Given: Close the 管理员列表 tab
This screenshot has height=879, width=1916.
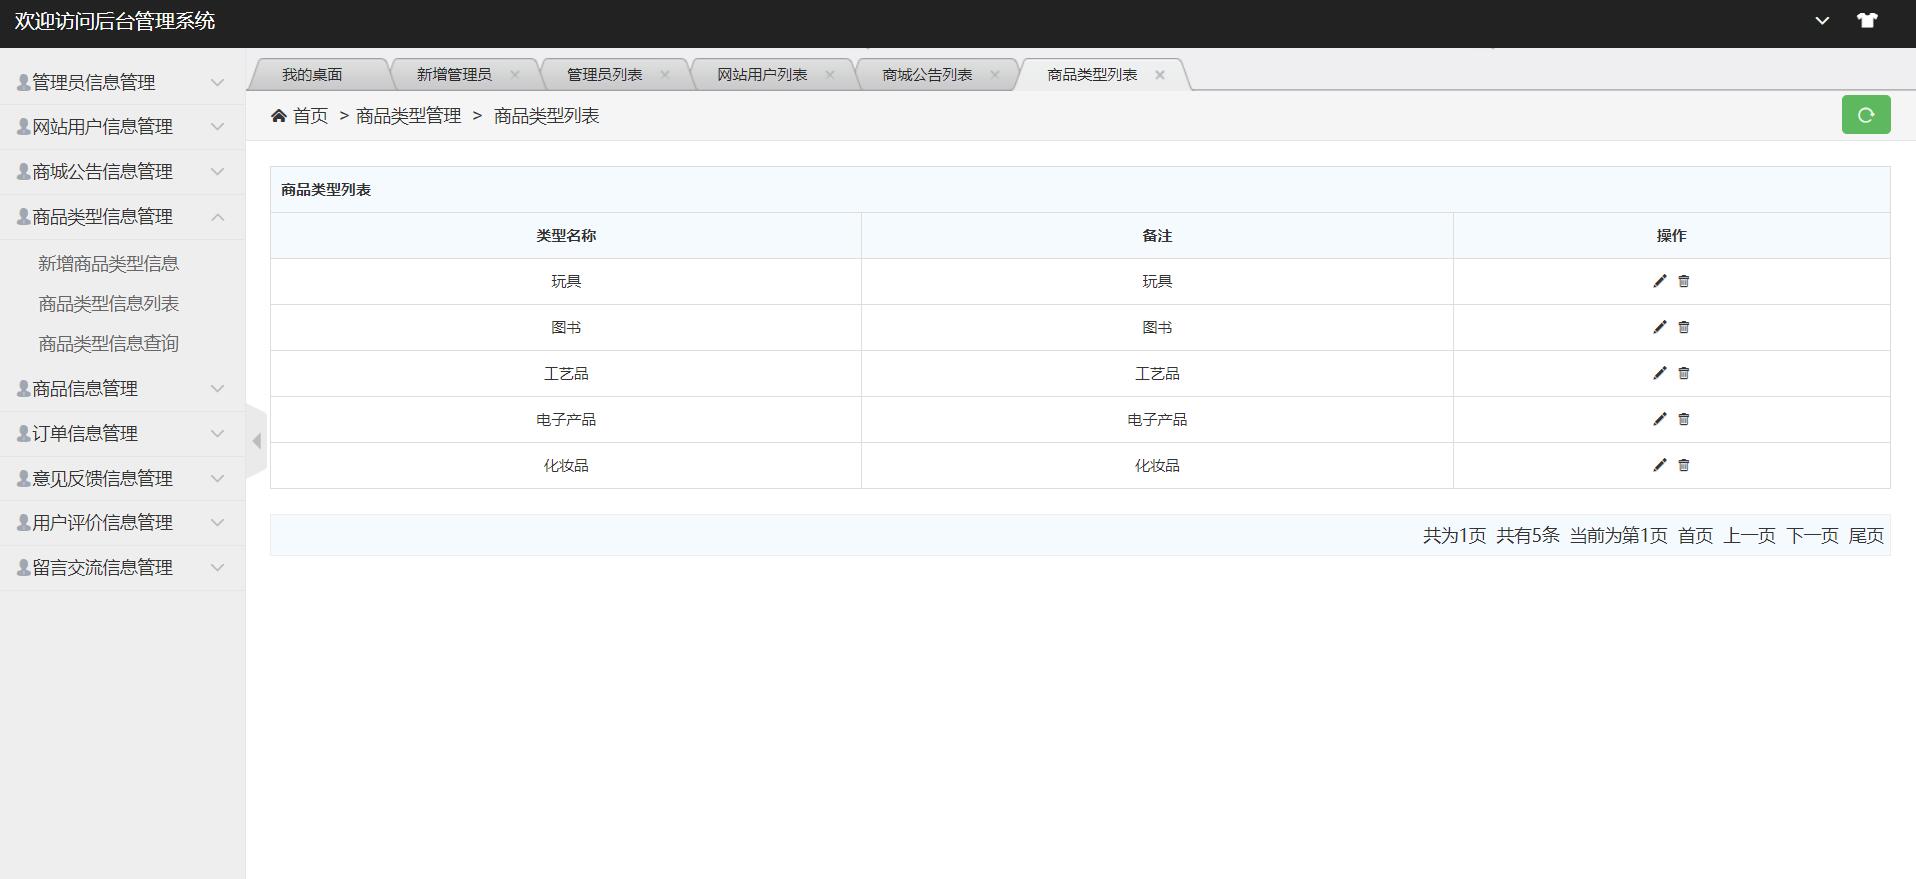Looking at the screenshot, I should click(665, 74).
